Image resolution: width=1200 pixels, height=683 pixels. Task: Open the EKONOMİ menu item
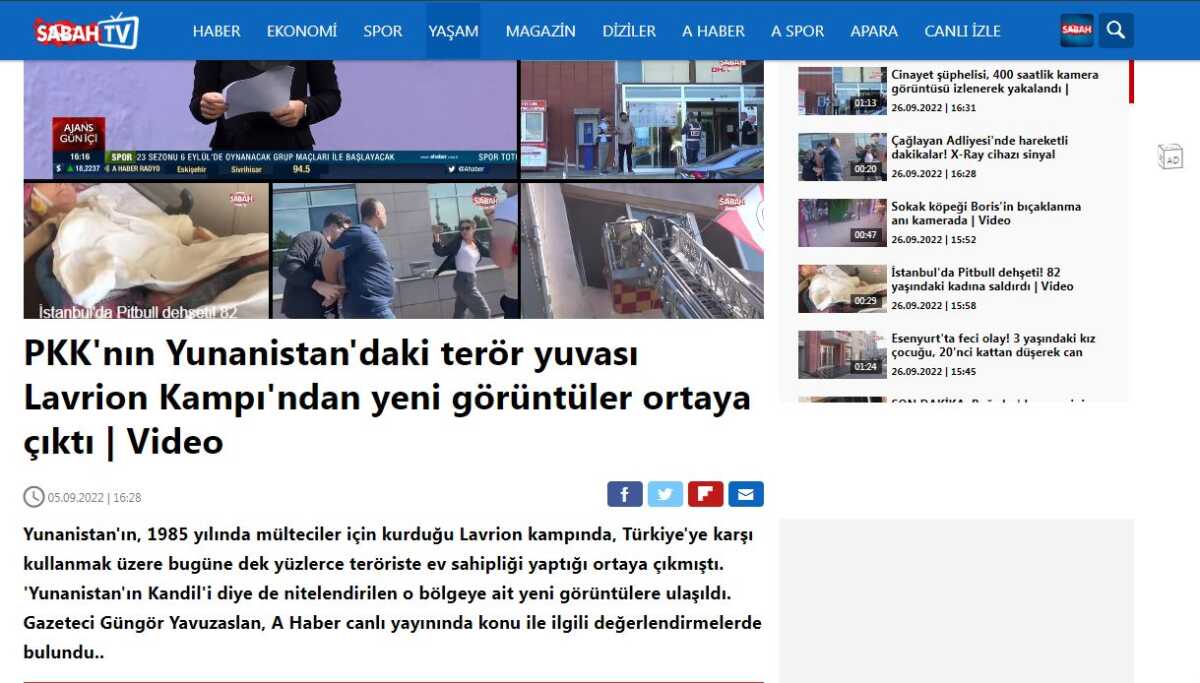pos(302,31)
